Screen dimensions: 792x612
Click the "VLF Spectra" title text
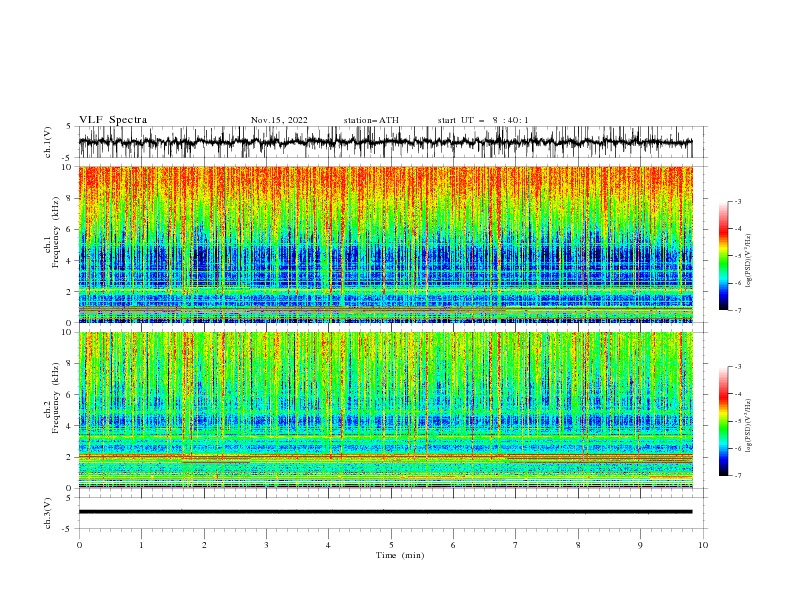pos(113,120)
